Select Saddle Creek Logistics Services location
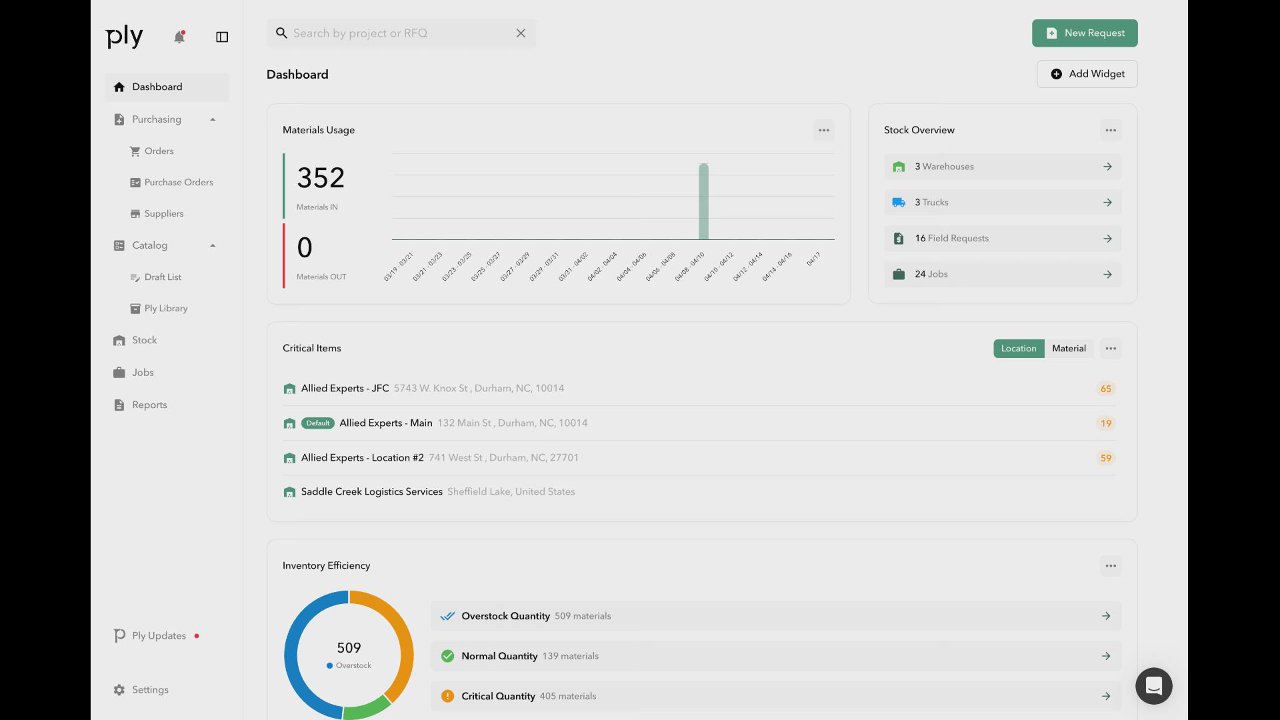The width and height of the screenshot is (1280, 720). coord(700,492)
